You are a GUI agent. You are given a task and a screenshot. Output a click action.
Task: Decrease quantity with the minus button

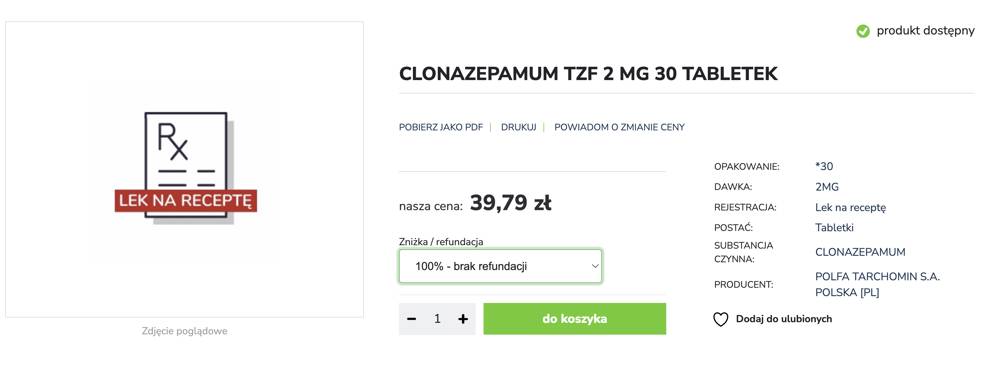(x=411, y=319)
